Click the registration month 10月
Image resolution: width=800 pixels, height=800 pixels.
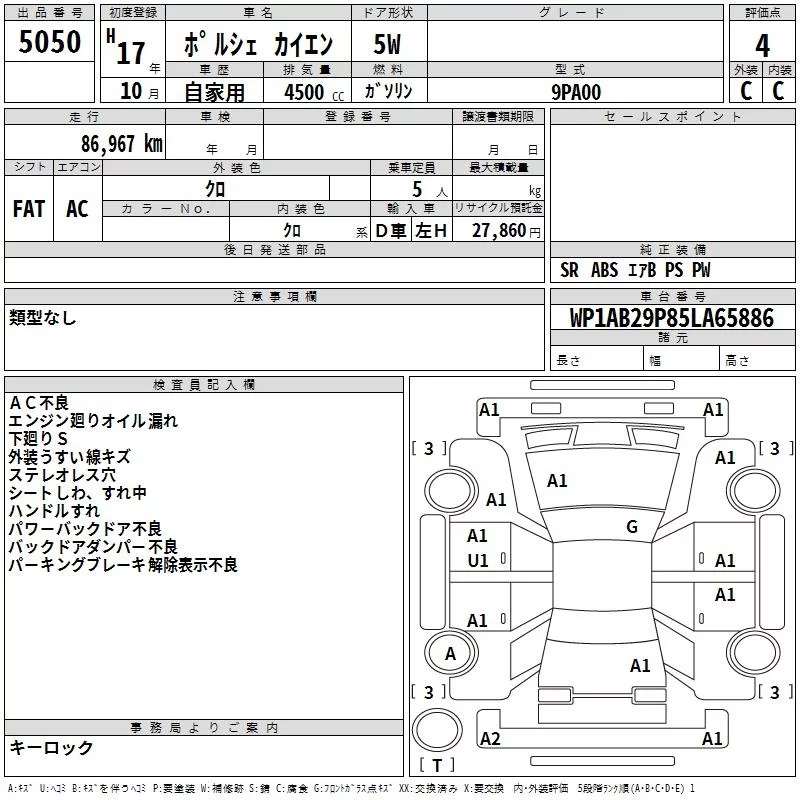click(139, 91)
